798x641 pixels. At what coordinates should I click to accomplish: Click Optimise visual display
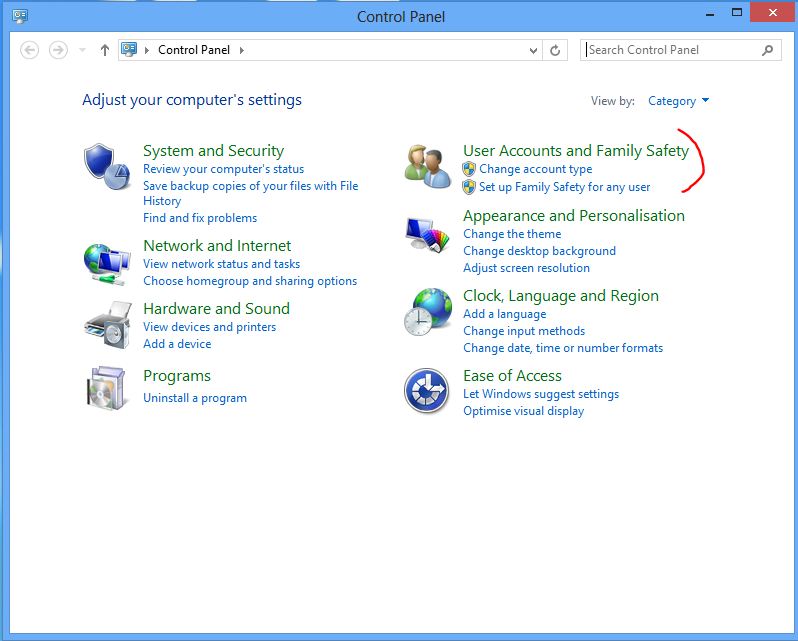click(523, 411)
